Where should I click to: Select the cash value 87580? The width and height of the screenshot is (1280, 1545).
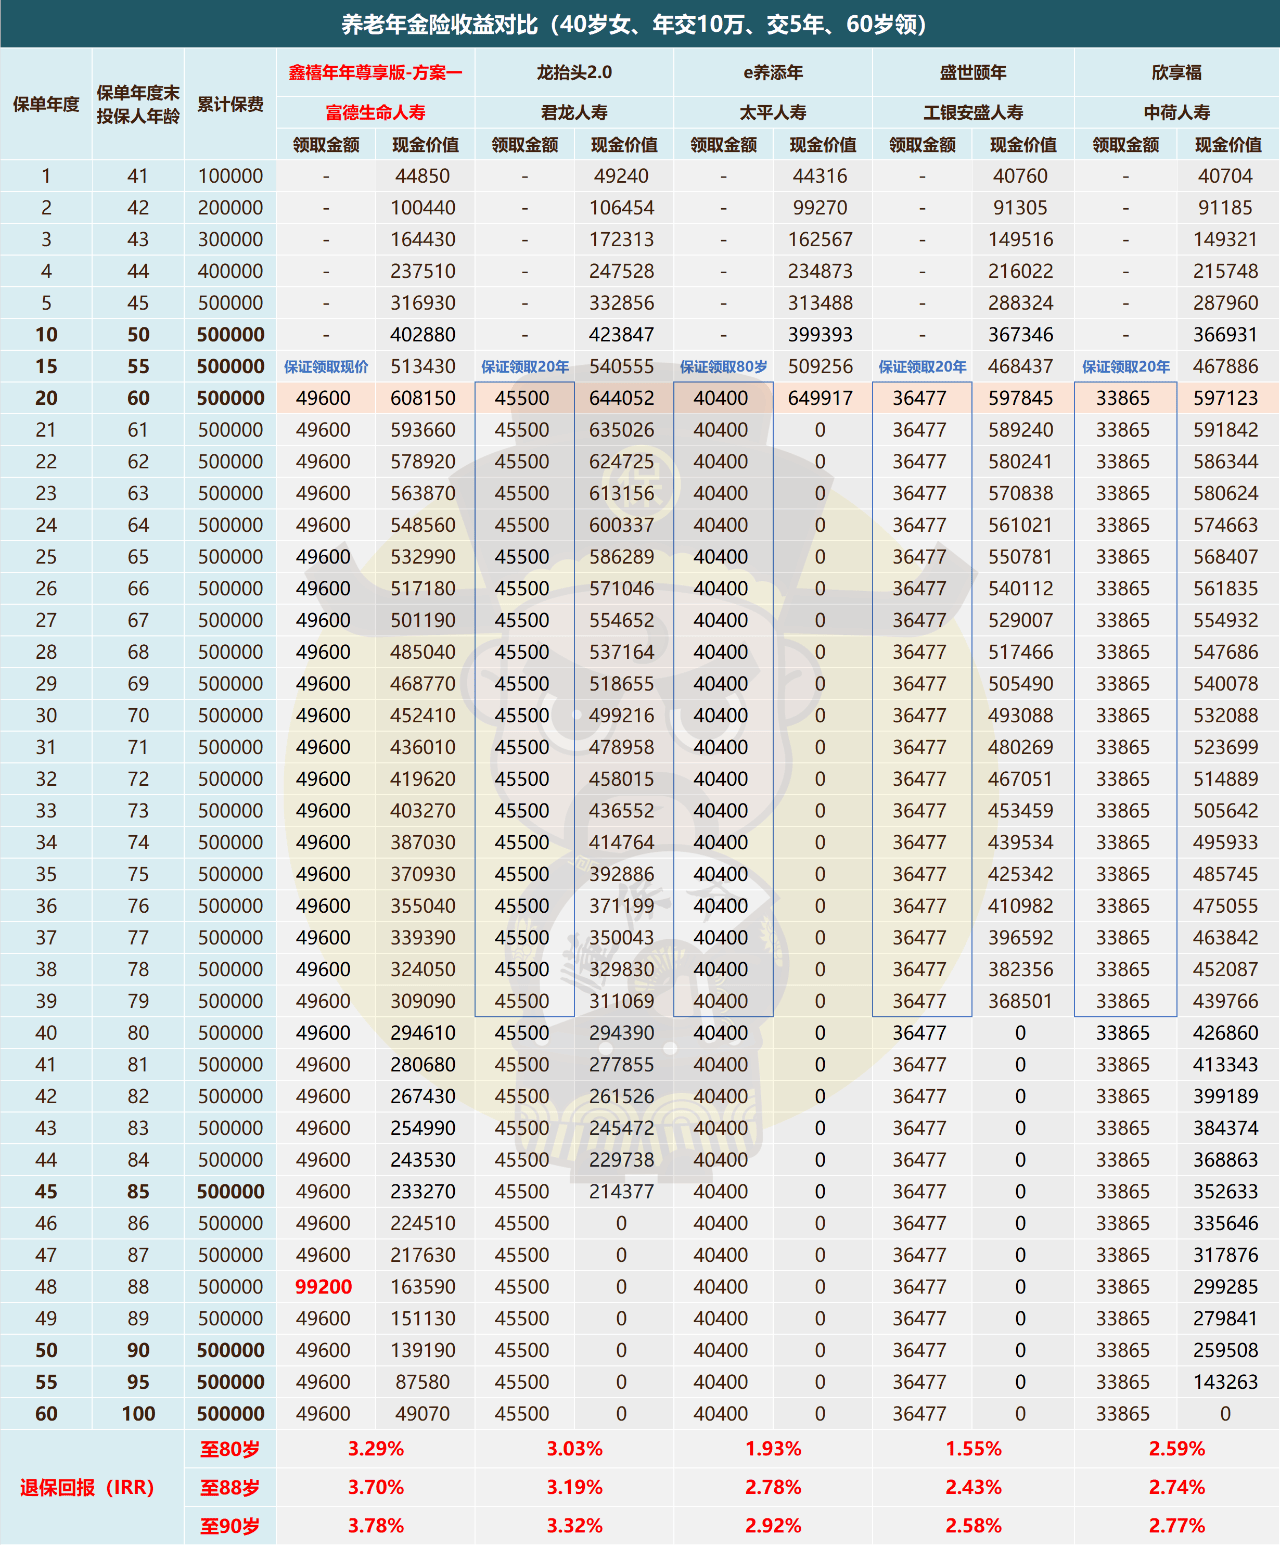pos(423,1382)
